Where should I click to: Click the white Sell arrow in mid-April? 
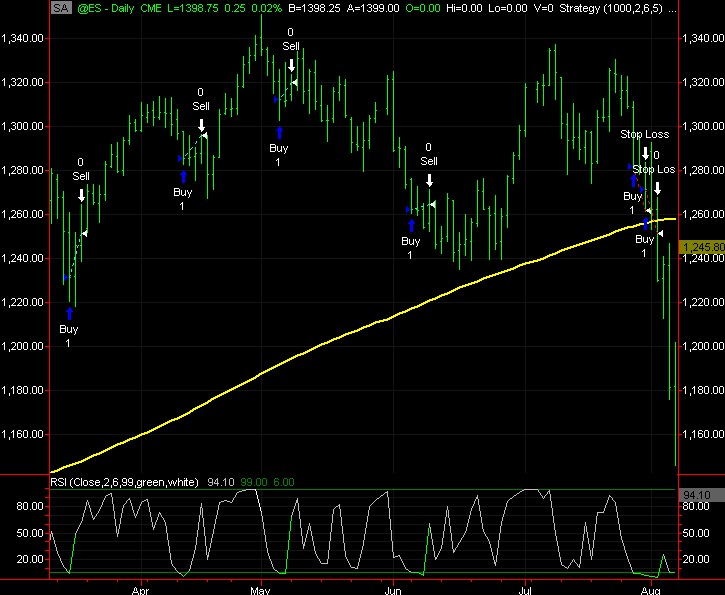tap(202, 125)
